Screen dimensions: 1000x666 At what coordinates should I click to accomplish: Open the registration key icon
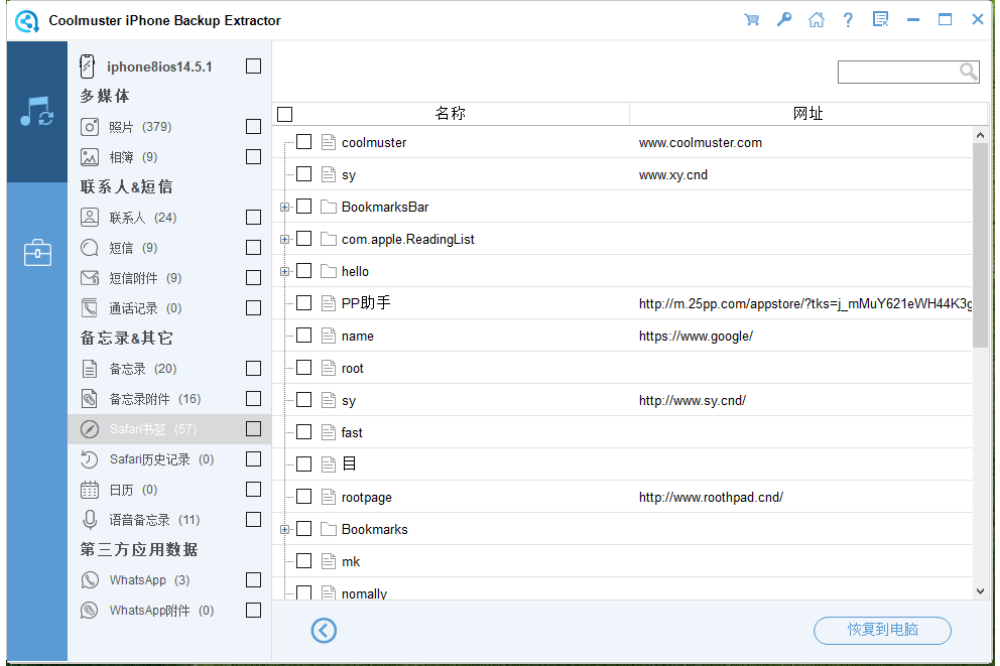click(784, 20)
